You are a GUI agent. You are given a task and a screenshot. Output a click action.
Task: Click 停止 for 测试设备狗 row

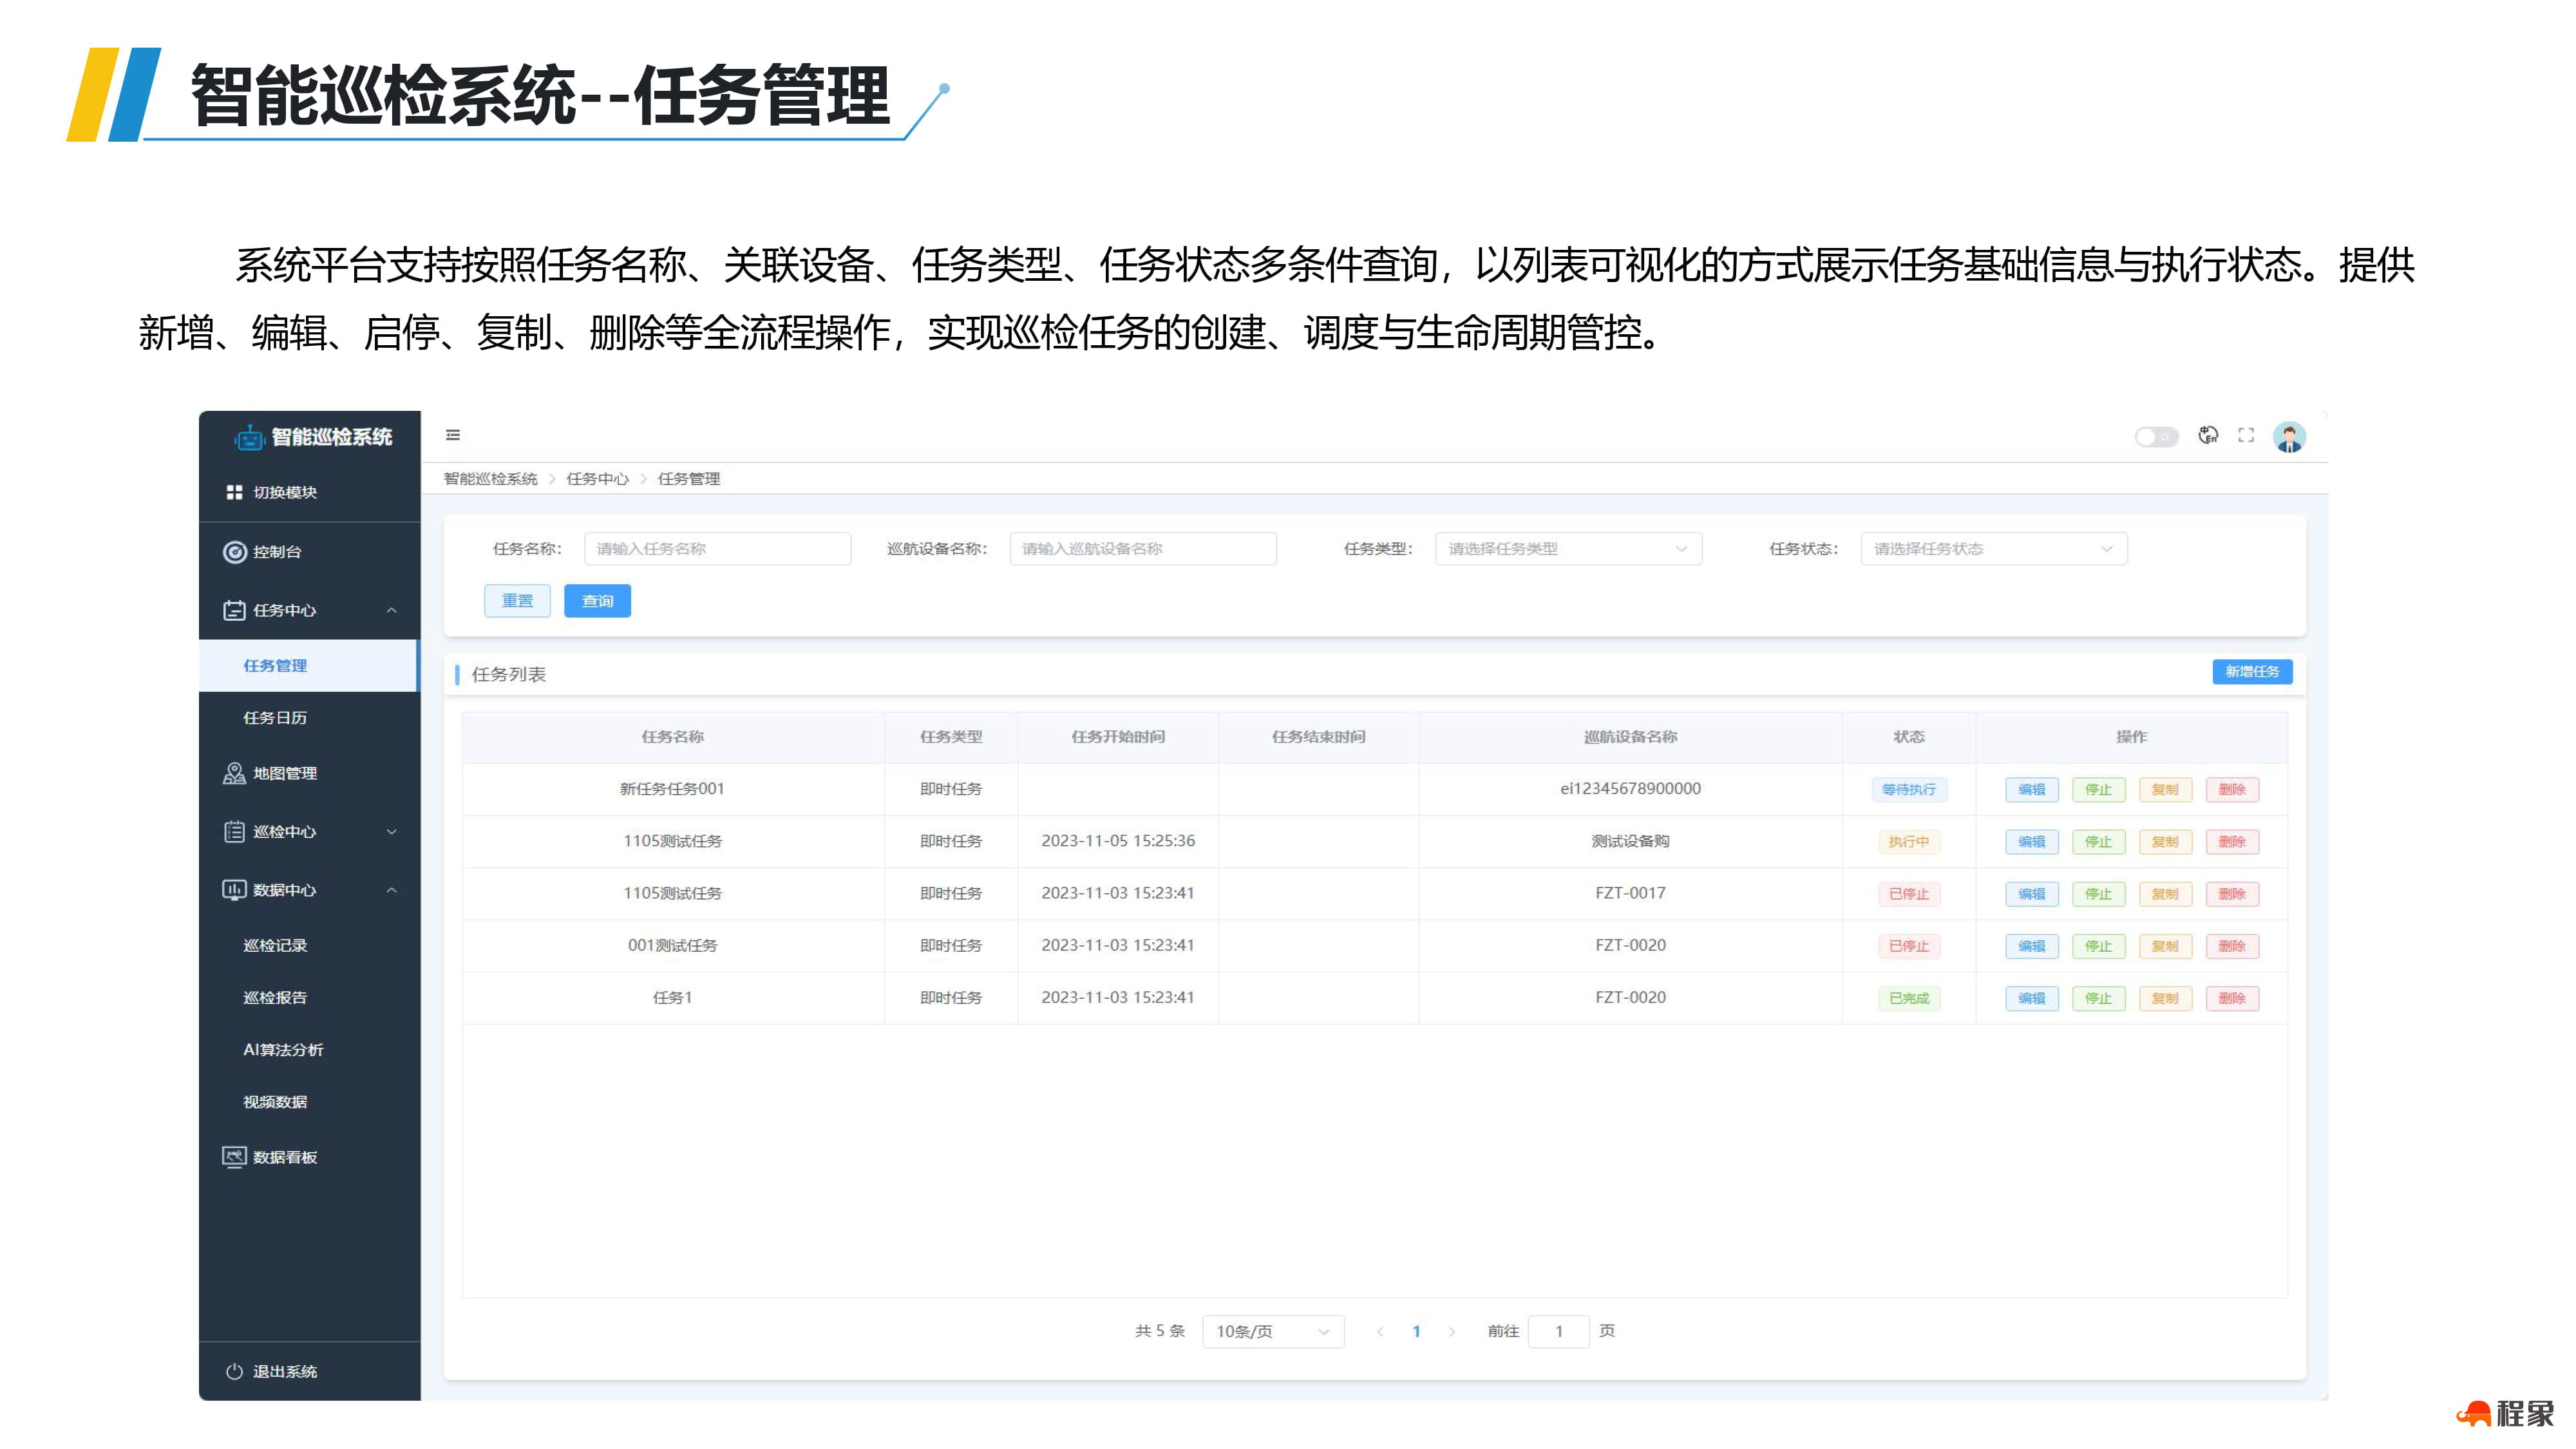click(2098, 842)
